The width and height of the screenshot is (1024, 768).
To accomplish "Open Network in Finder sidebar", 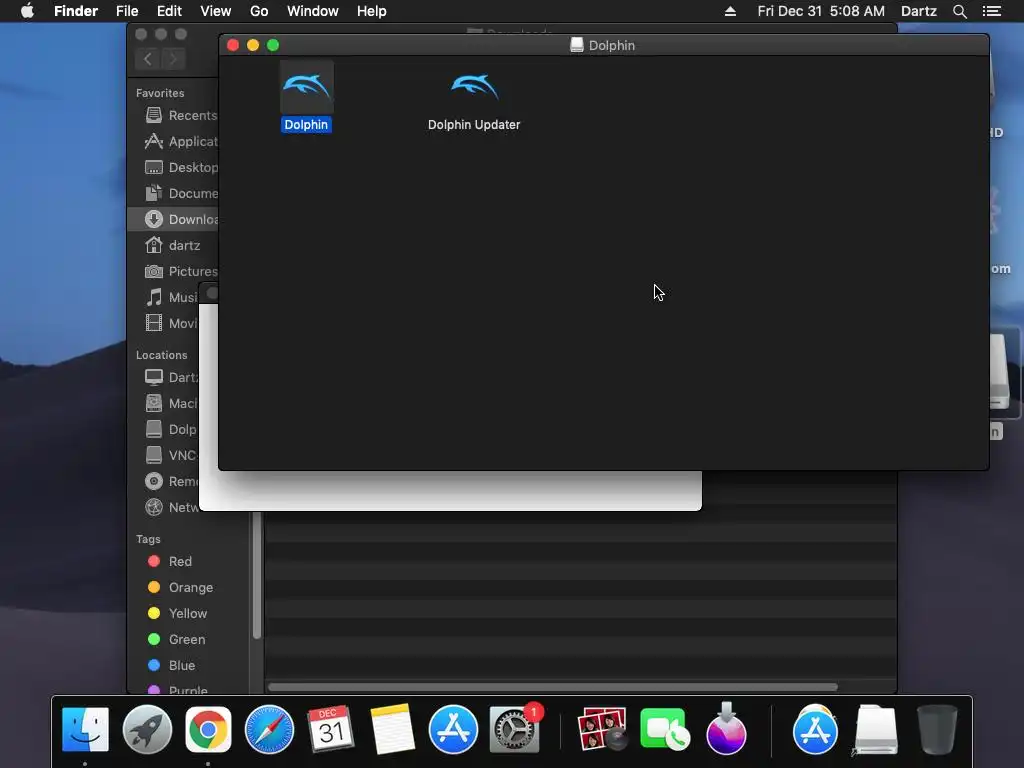I will click(171, 507).
